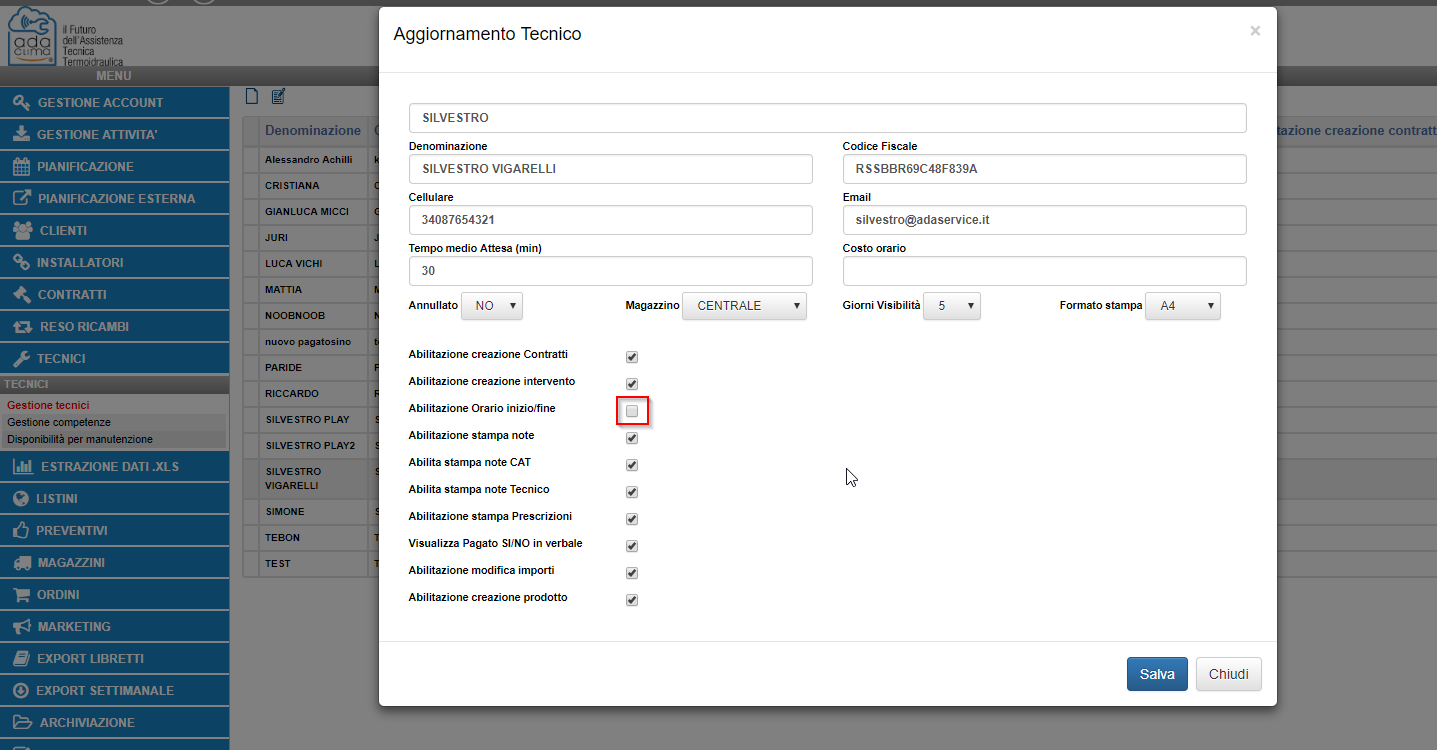This screenshot has height=750, width=1437.
Task: Click the globe icon beside LISTINI
Action: 21,499
